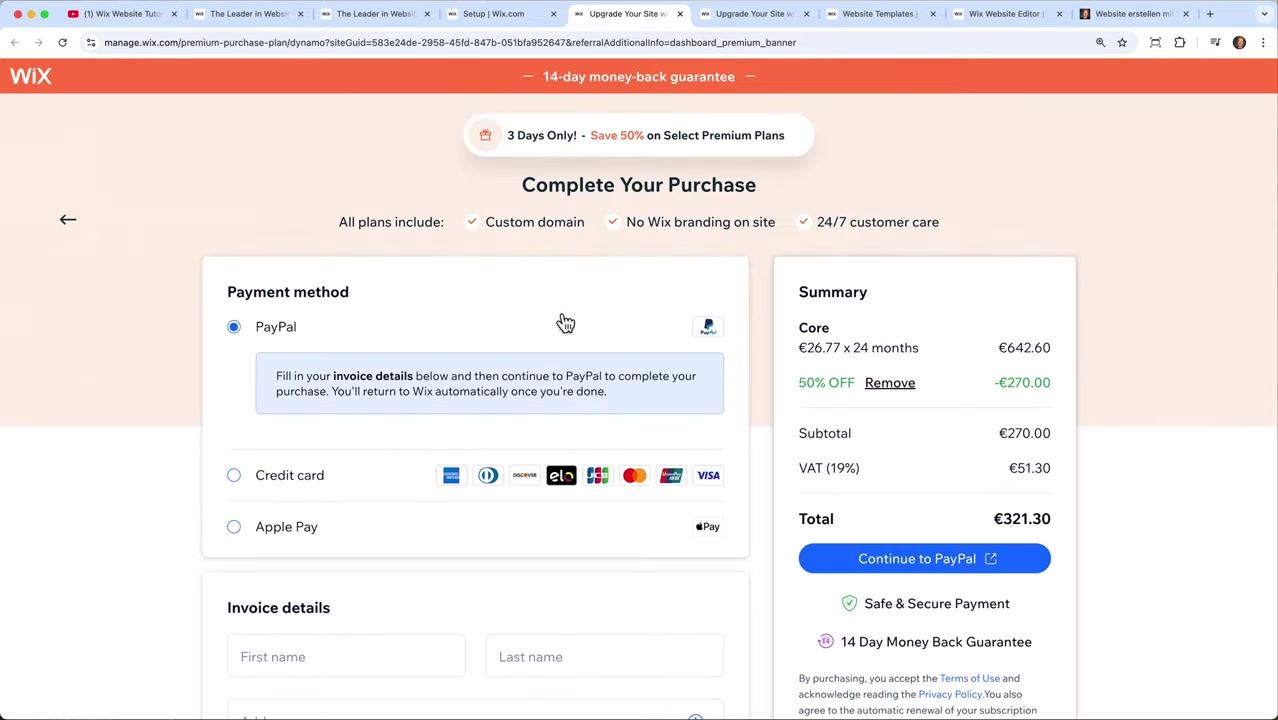The height and width of the screenshot is (720, 1278).
Task: Click the Apple Pay logo icon
Action: tap(708, 527)
